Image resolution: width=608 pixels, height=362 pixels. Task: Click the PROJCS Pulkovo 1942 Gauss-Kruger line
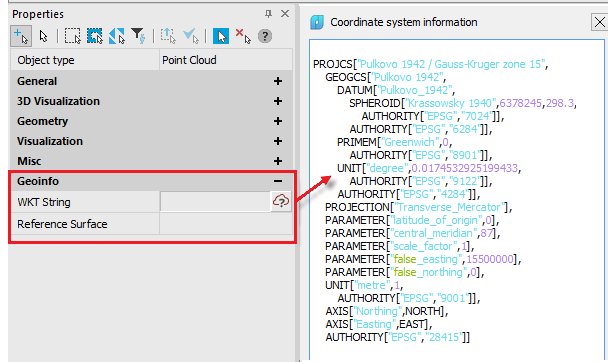430,64
